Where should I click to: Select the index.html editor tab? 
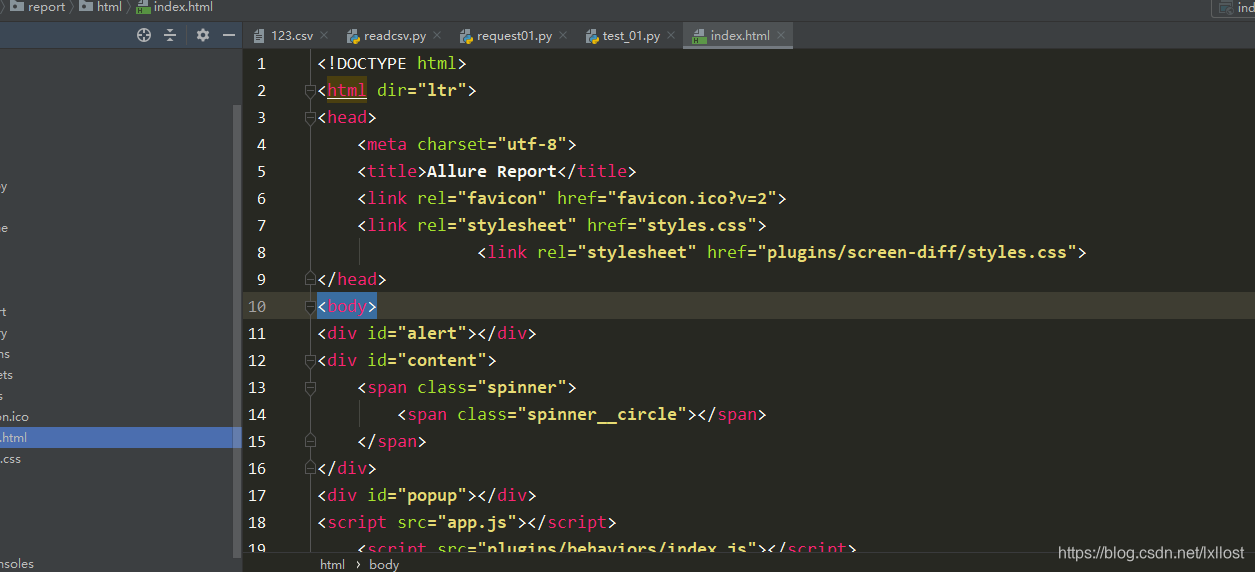tap(740, 35)
